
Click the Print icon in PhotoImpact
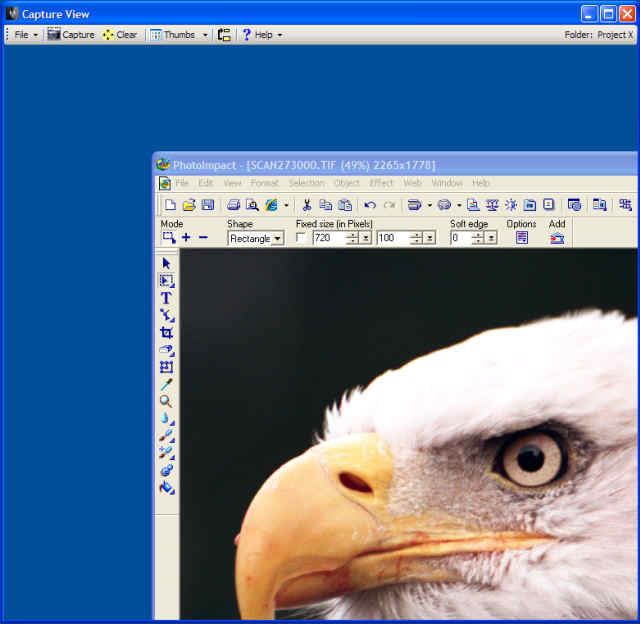click(x=233, y=204)
